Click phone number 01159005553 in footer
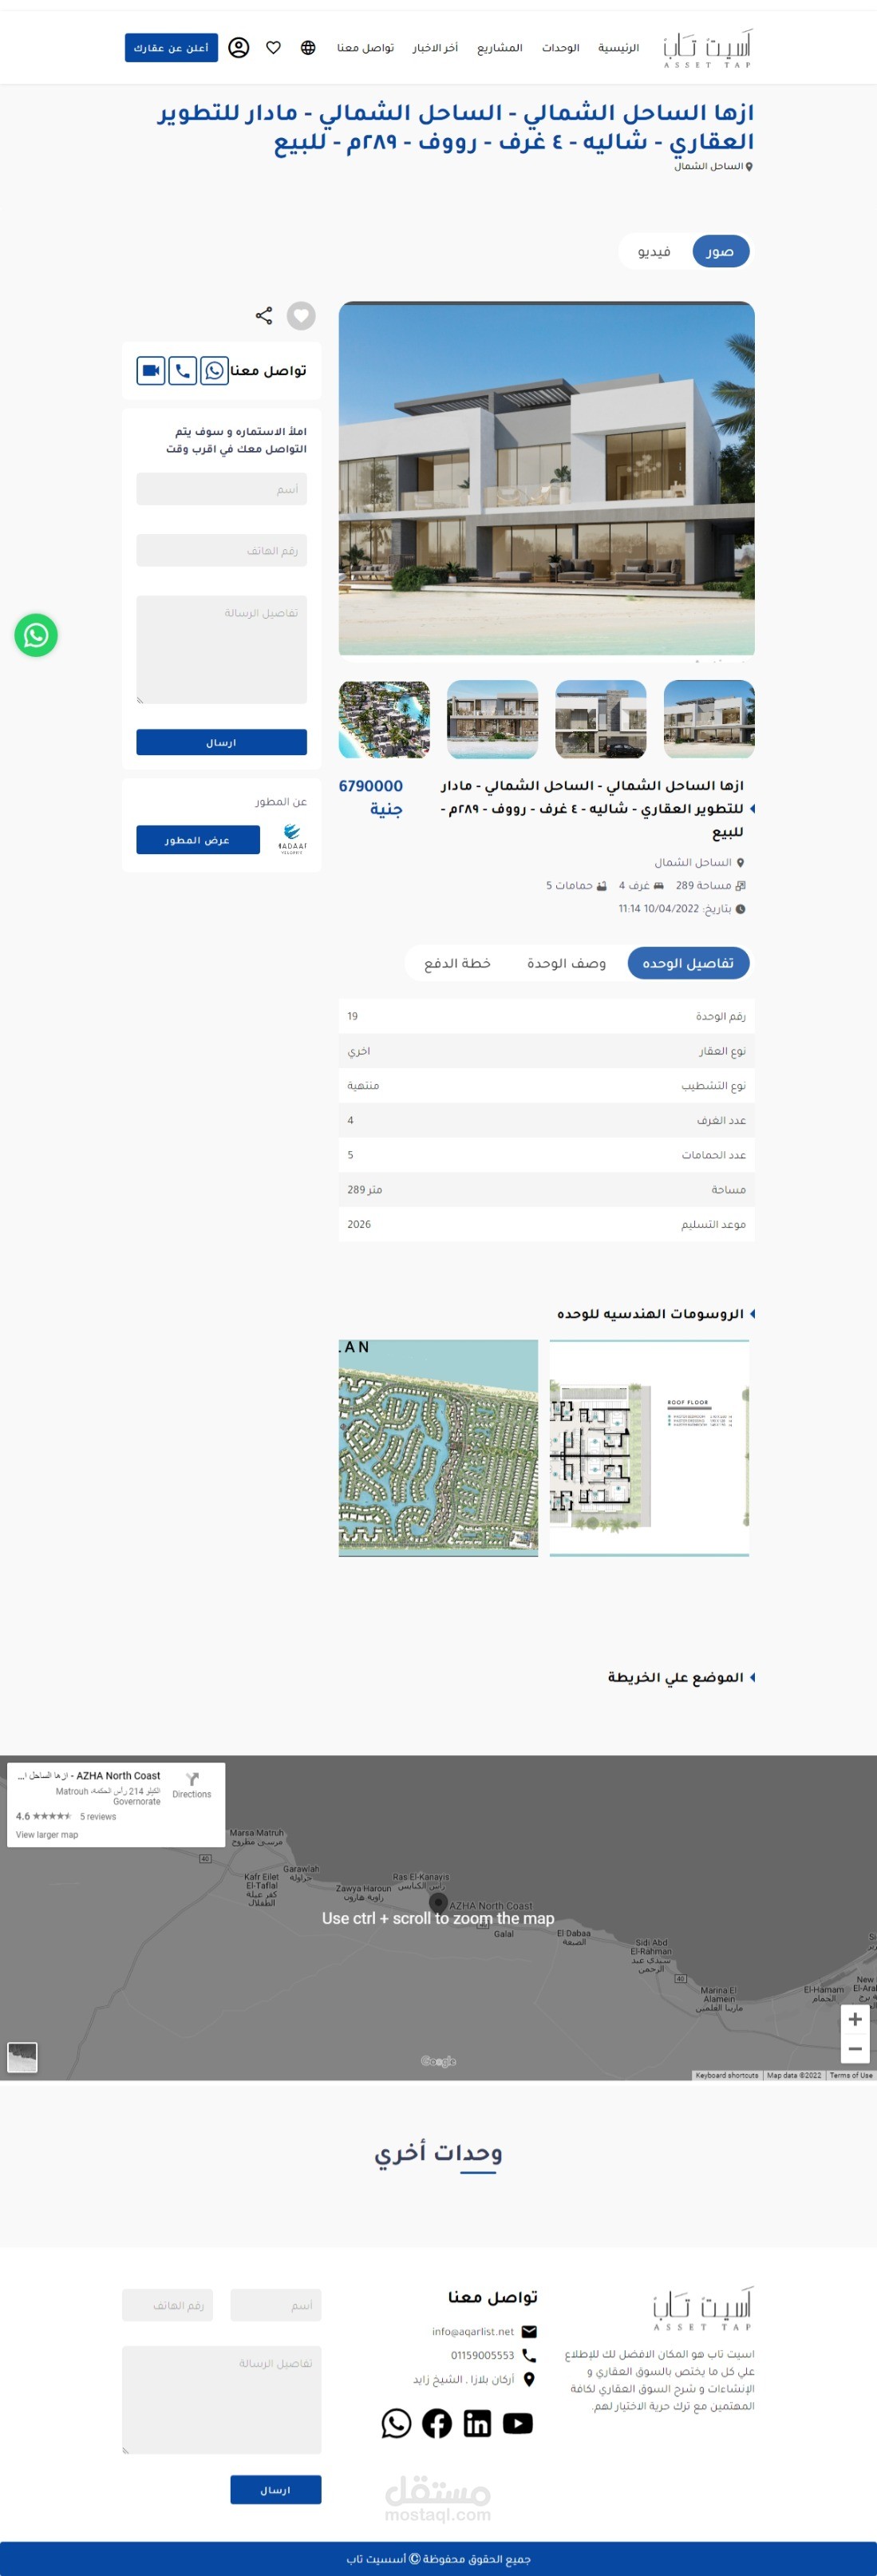Image resolution: width=877 pixels, height=2576 pixels. click(x=482, y=2355)
